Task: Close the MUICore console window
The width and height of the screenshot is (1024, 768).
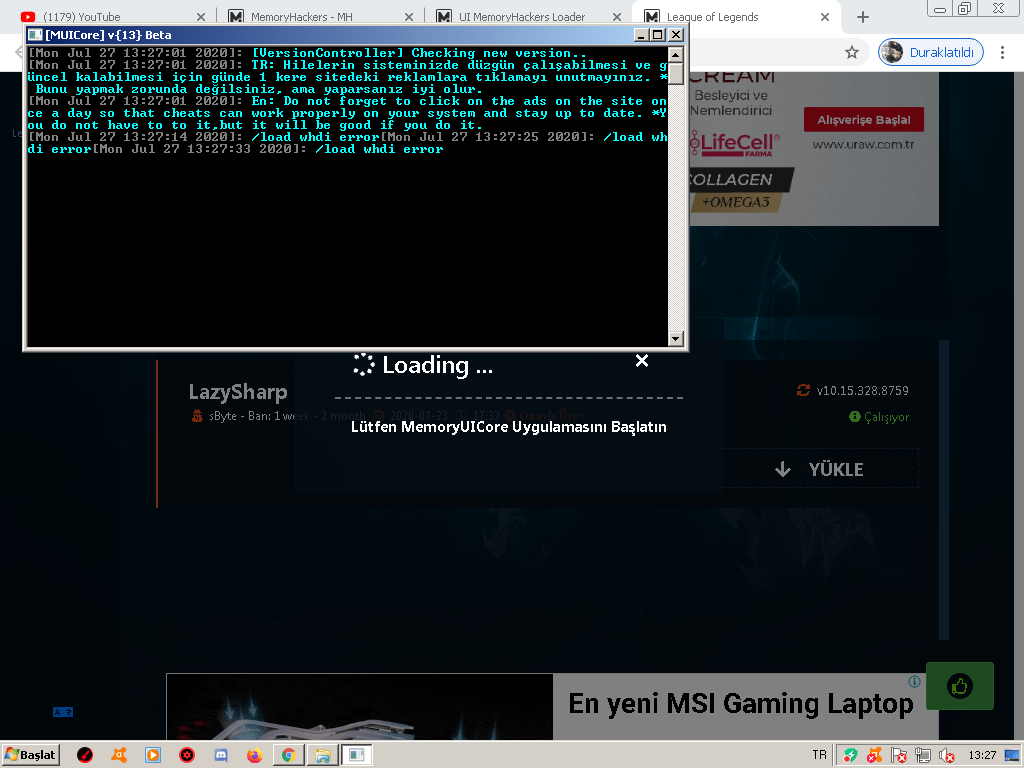Action: [676, 35]
